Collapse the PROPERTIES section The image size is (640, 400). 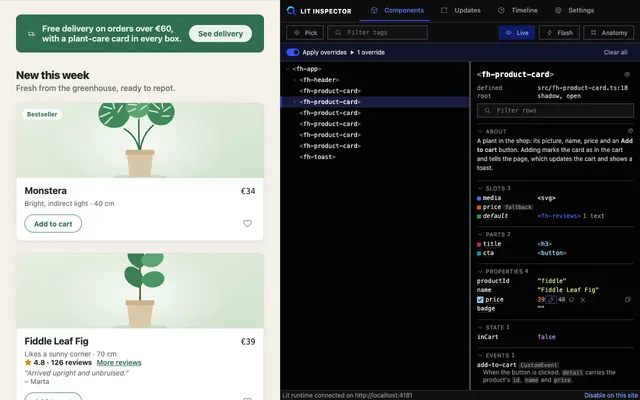tap(480, 271)
